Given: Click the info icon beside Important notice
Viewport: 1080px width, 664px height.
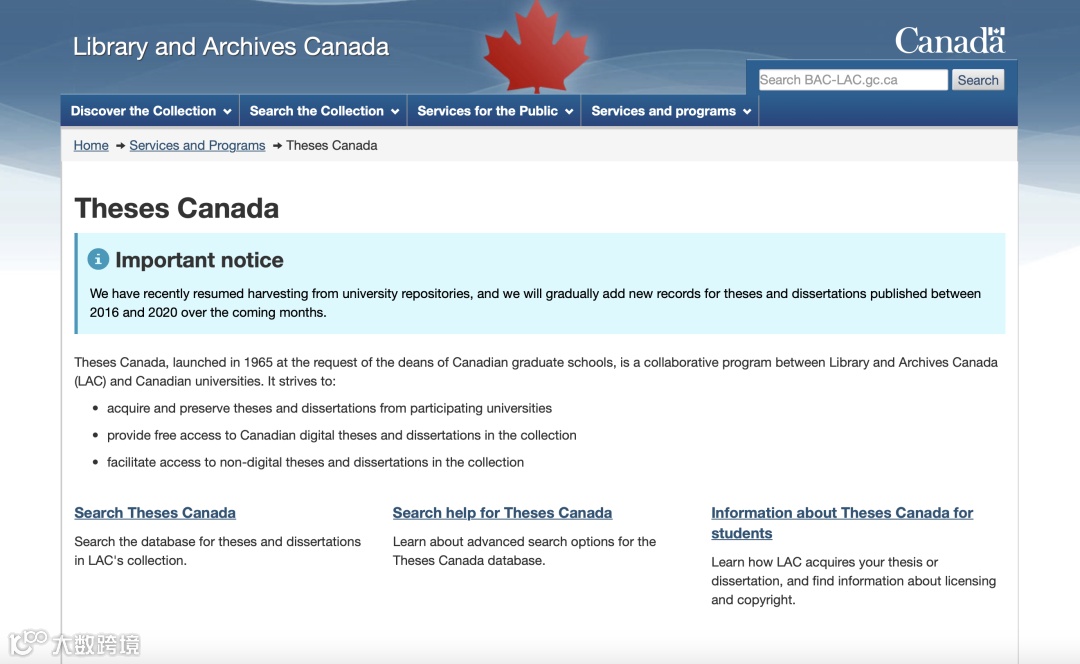Looking at the screenshot, I should click(x=98, y=259).
